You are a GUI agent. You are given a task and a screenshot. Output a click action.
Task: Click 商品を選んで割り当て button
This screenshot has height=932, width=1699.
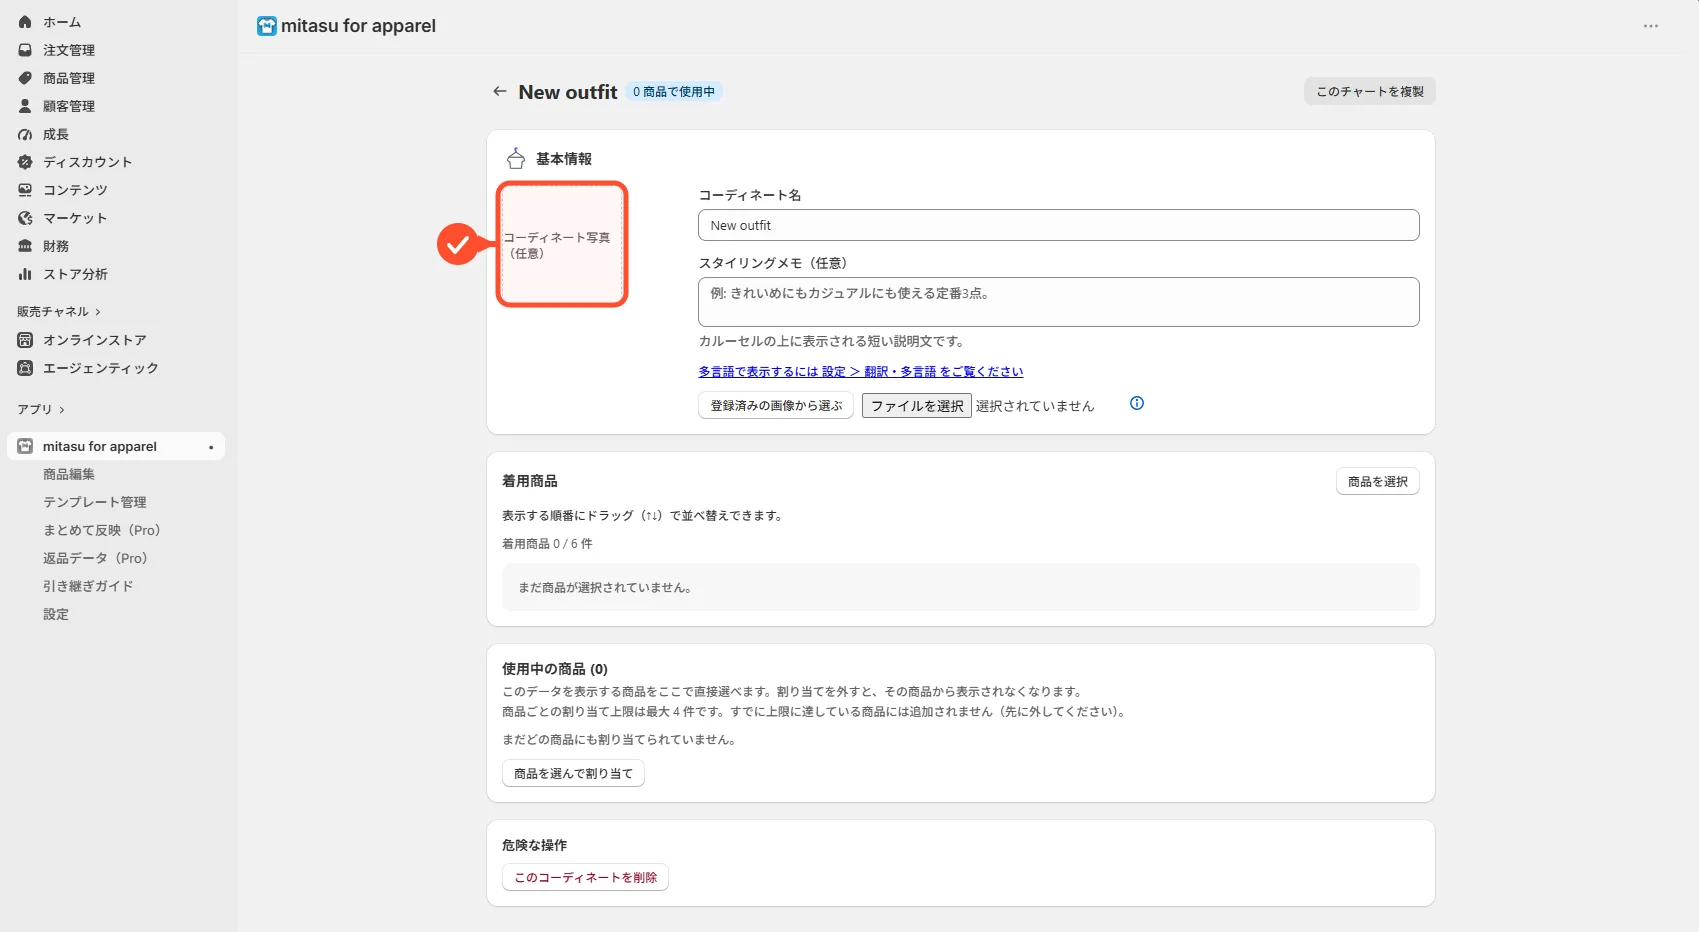click(x=573, y=773)
